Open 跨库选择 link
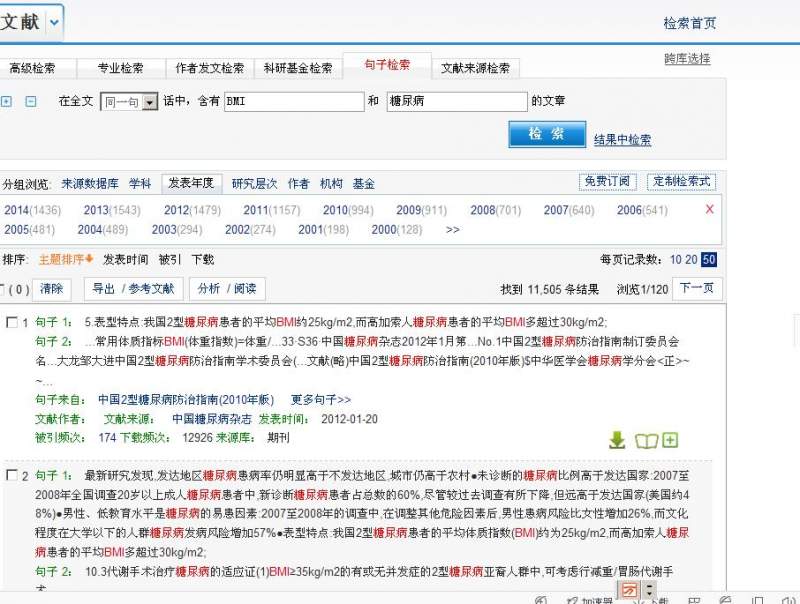This screenshot has height=604, width=800. point(687,59)
